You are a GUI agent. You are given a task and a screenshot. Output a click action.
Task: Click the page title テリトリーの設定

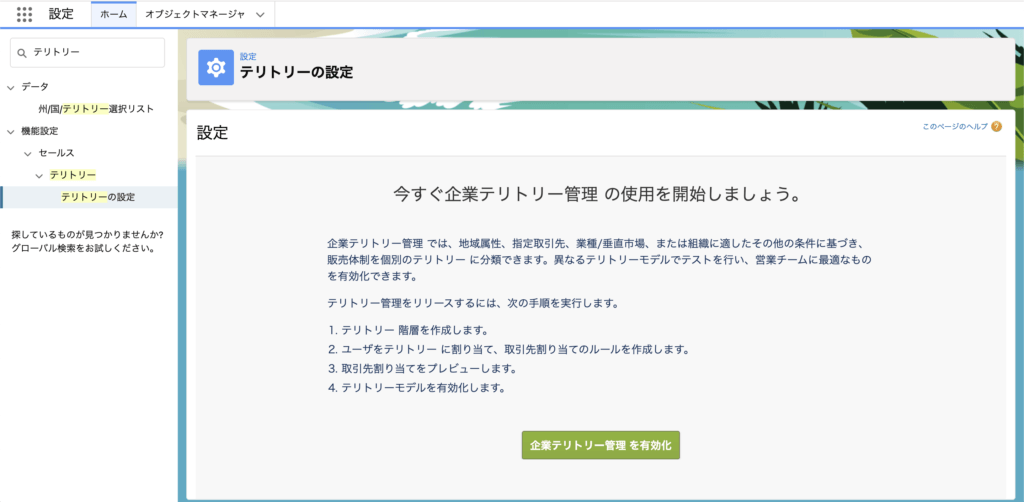tap(296, 72)
